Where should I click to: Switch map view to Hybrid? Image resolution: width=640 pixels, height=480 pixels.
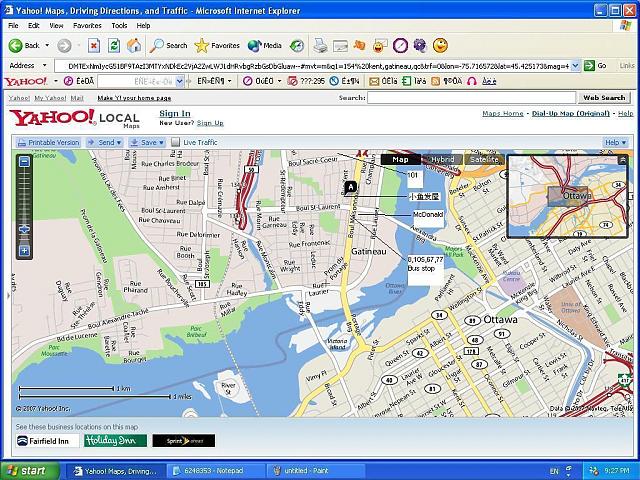442,159
